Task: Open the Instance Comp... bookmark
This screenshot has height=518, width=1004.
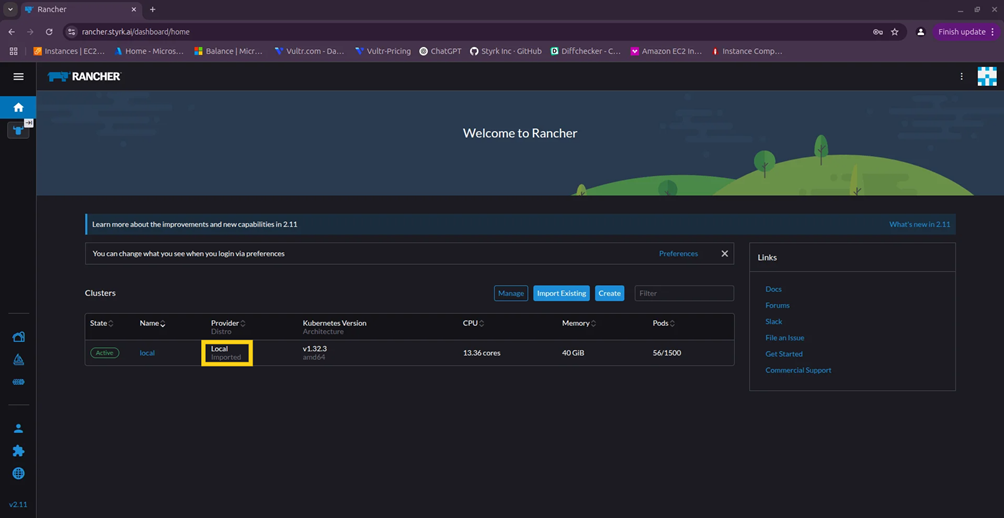Action: click(747, 51)
